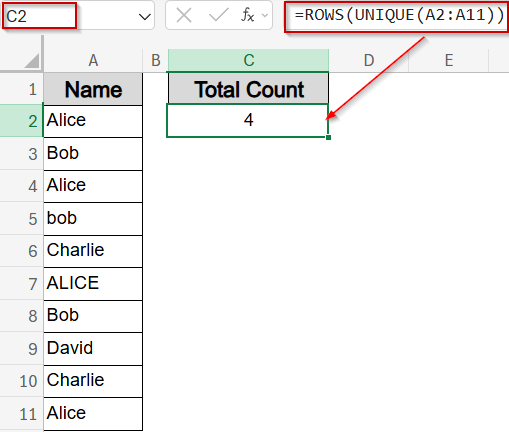Select column D header
509x432 pixels.
click(369, 60)
